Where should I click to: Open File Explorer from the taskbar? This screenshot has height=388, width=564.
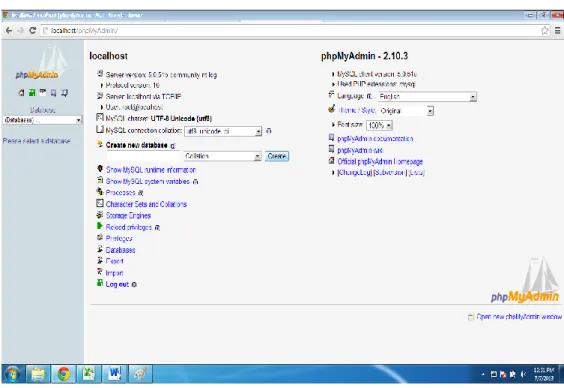pos(38,374)
